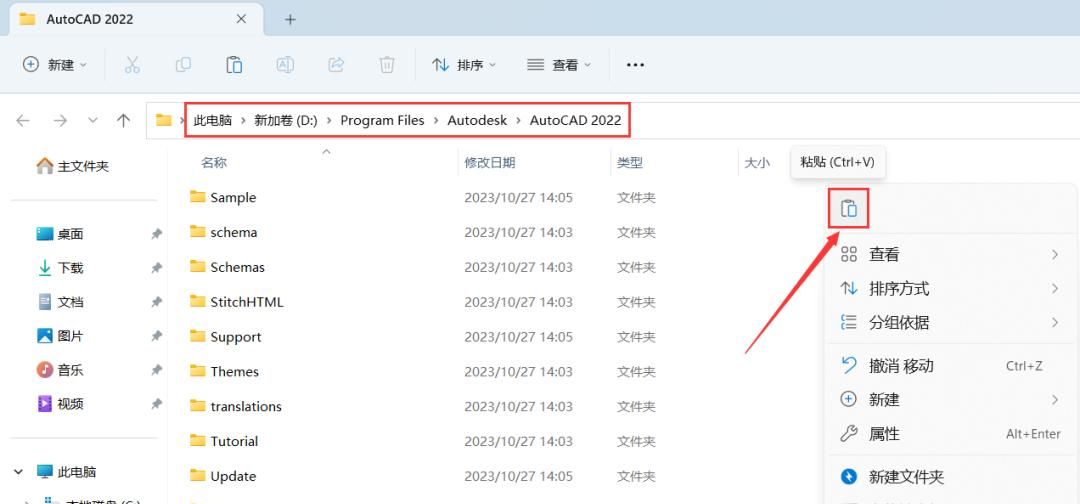The height and width of the screenshot is (504, 1080).
Task: Choose 属性 in context menu
Action: [953, 434]
